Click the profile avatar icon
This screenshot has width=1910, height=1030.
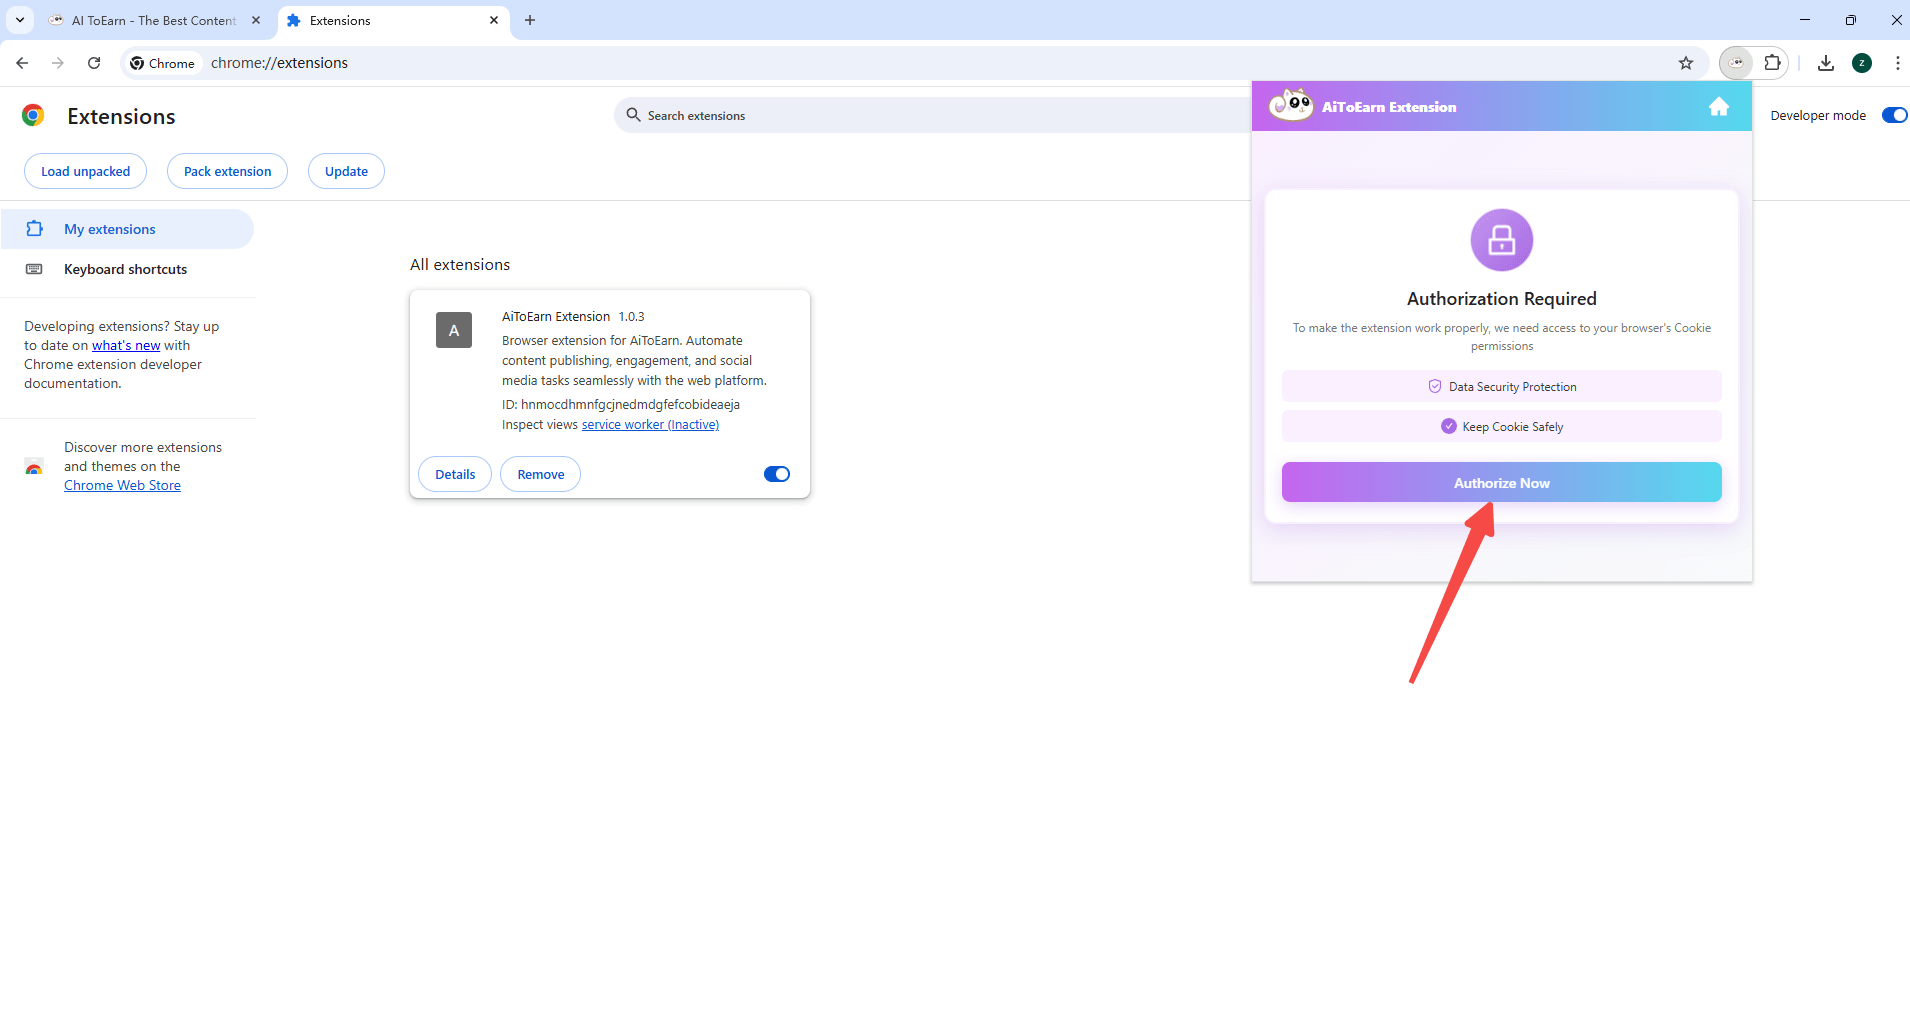pyautogui.click(x=1861, y=63)
